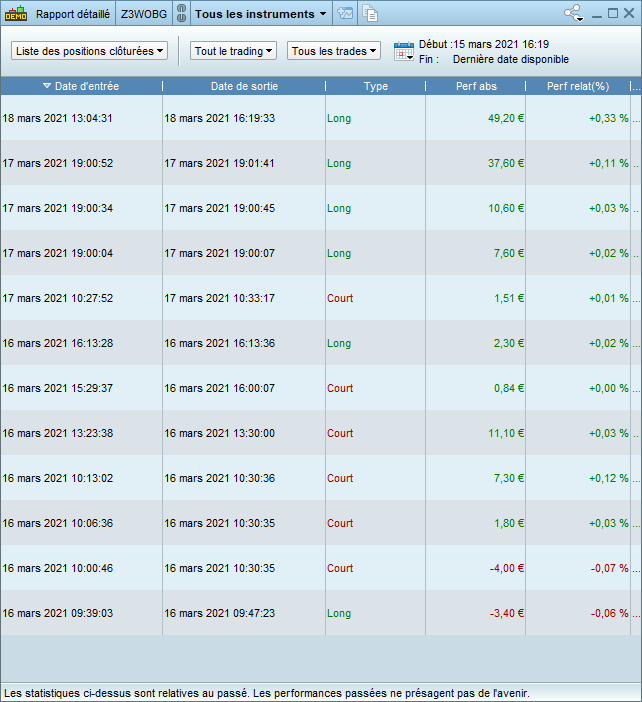
Task: Sort by Date de sortie column
Action: pyautogui.click(x=244, y=86)
